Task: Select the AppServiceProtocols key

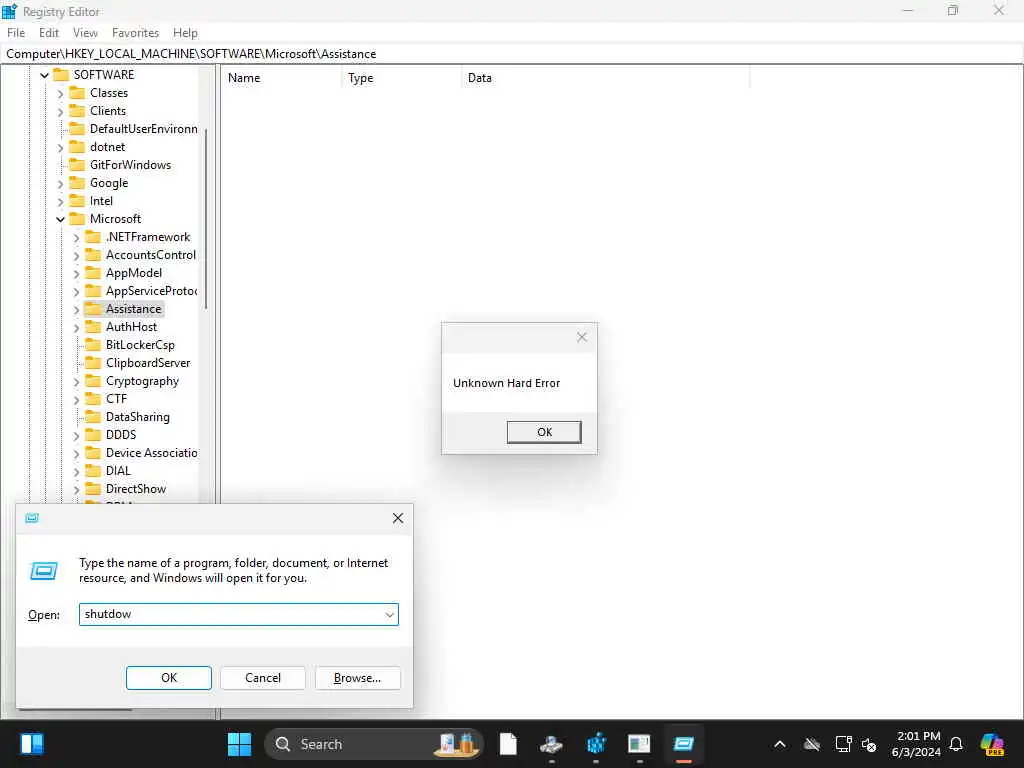Action: (152, 291)
